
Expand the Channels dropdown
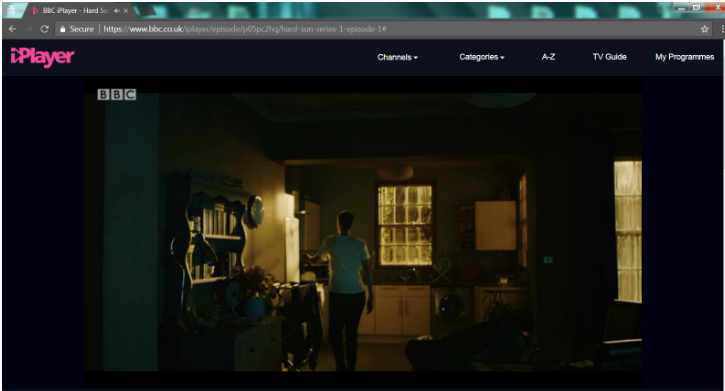[x=397, y=57]
